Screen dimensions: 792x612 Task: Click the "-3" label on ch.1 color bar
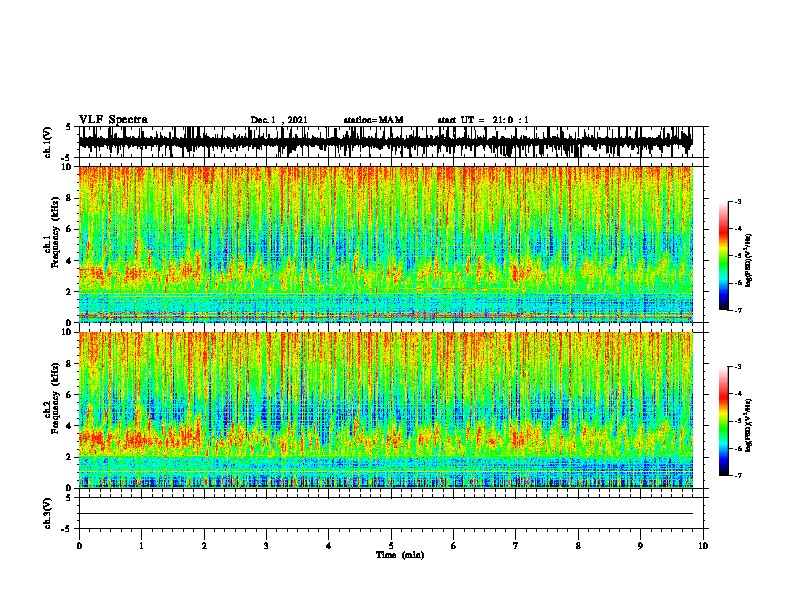click(x=738, y=202)
